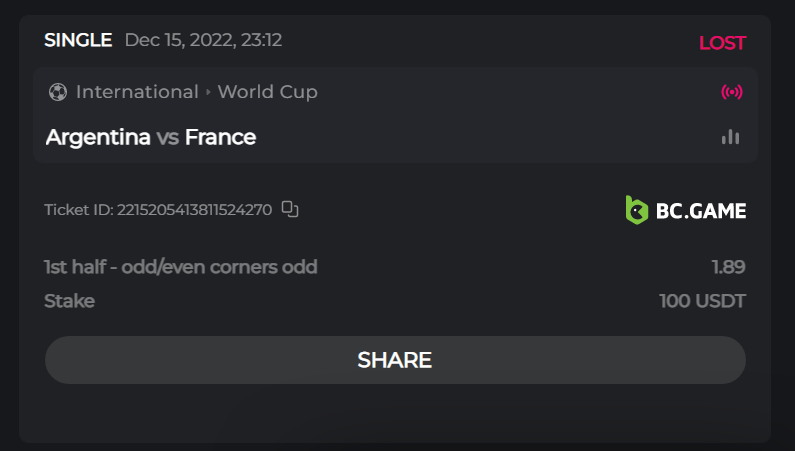Image resolution: width=795 pixels, height=451 pixels.
Task: Click the Stake label
Action: click(x=69, y=301)
